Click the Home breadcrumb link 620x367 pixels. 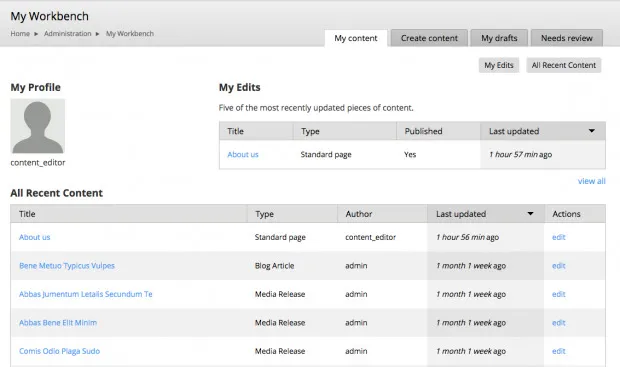(x=20, y=34)
